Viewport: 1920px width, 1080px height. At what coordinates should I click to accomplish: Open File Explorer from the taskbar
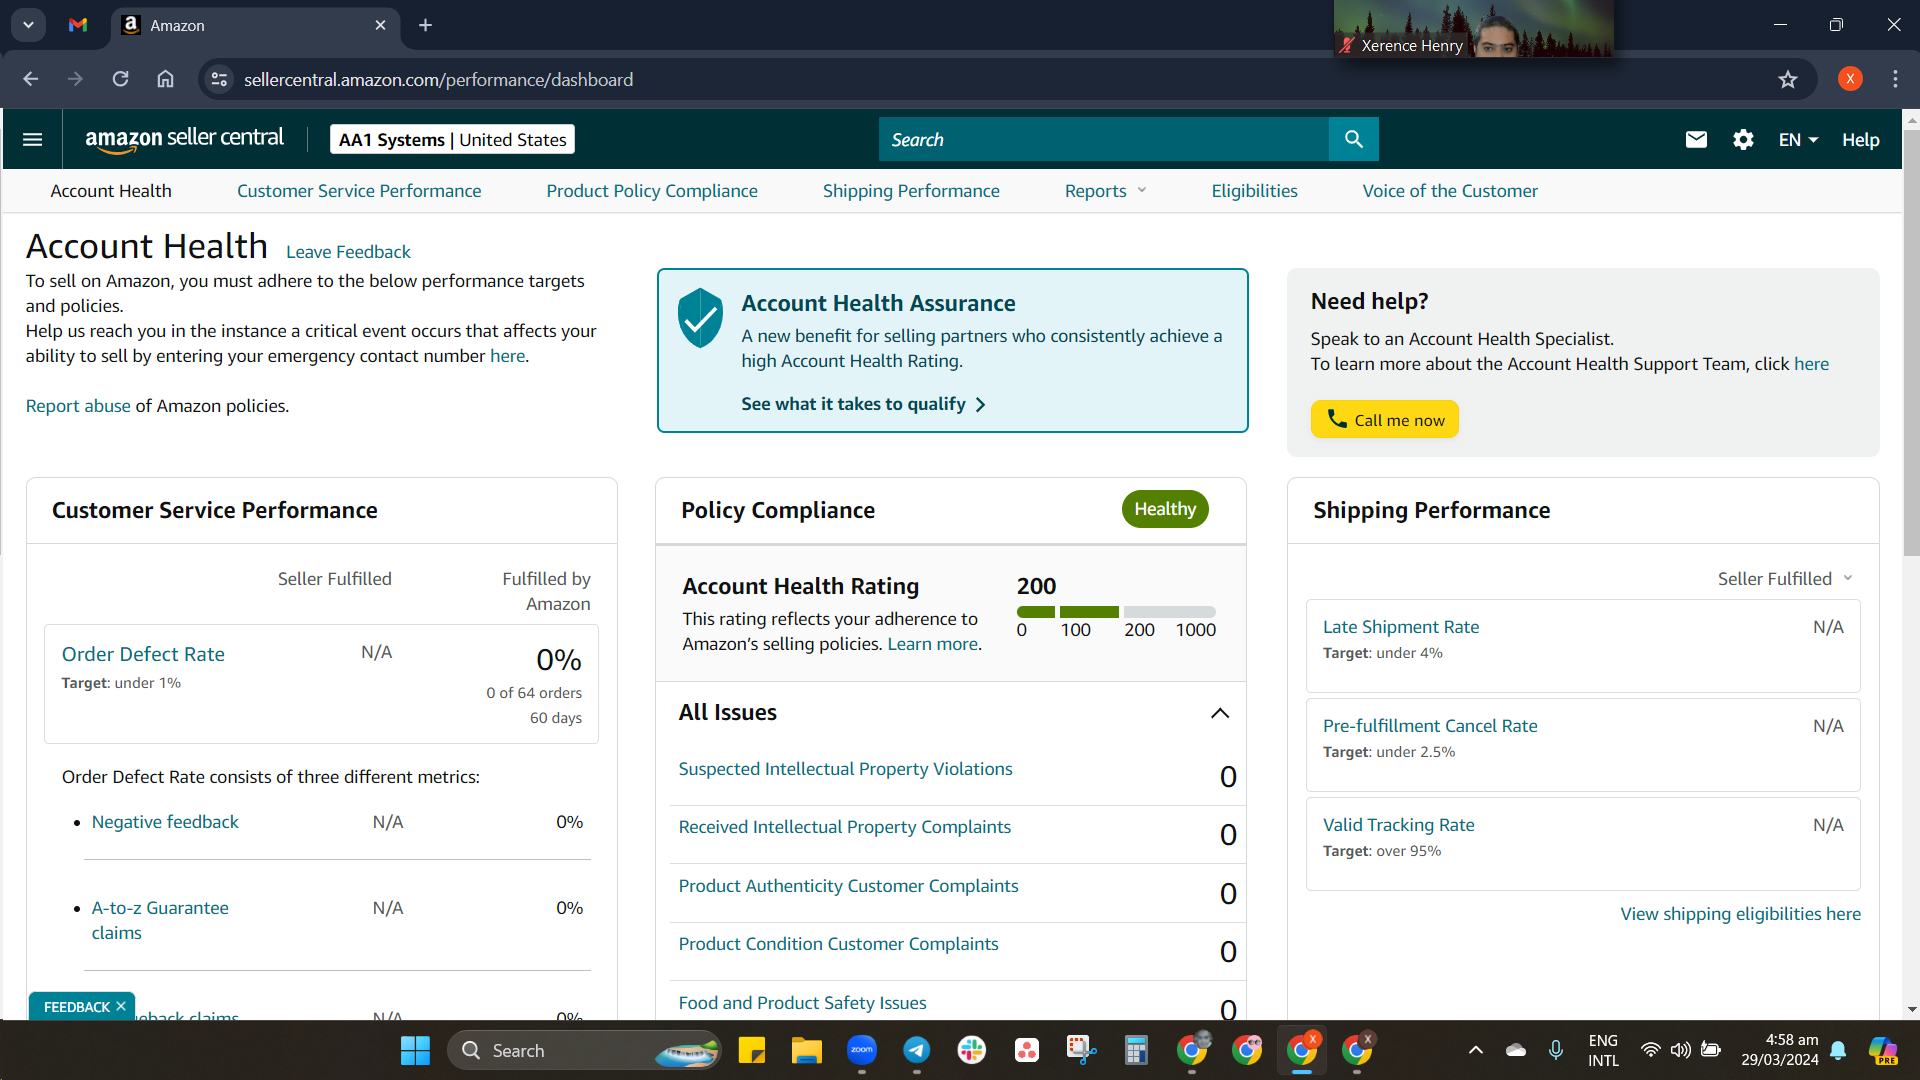pos(807,1050)
